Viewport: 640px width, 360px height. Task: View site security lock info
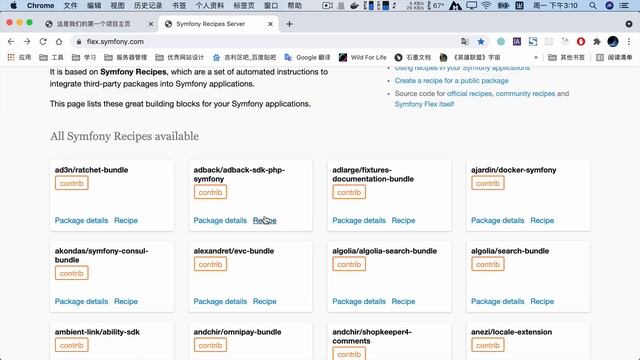click(79, 42)
